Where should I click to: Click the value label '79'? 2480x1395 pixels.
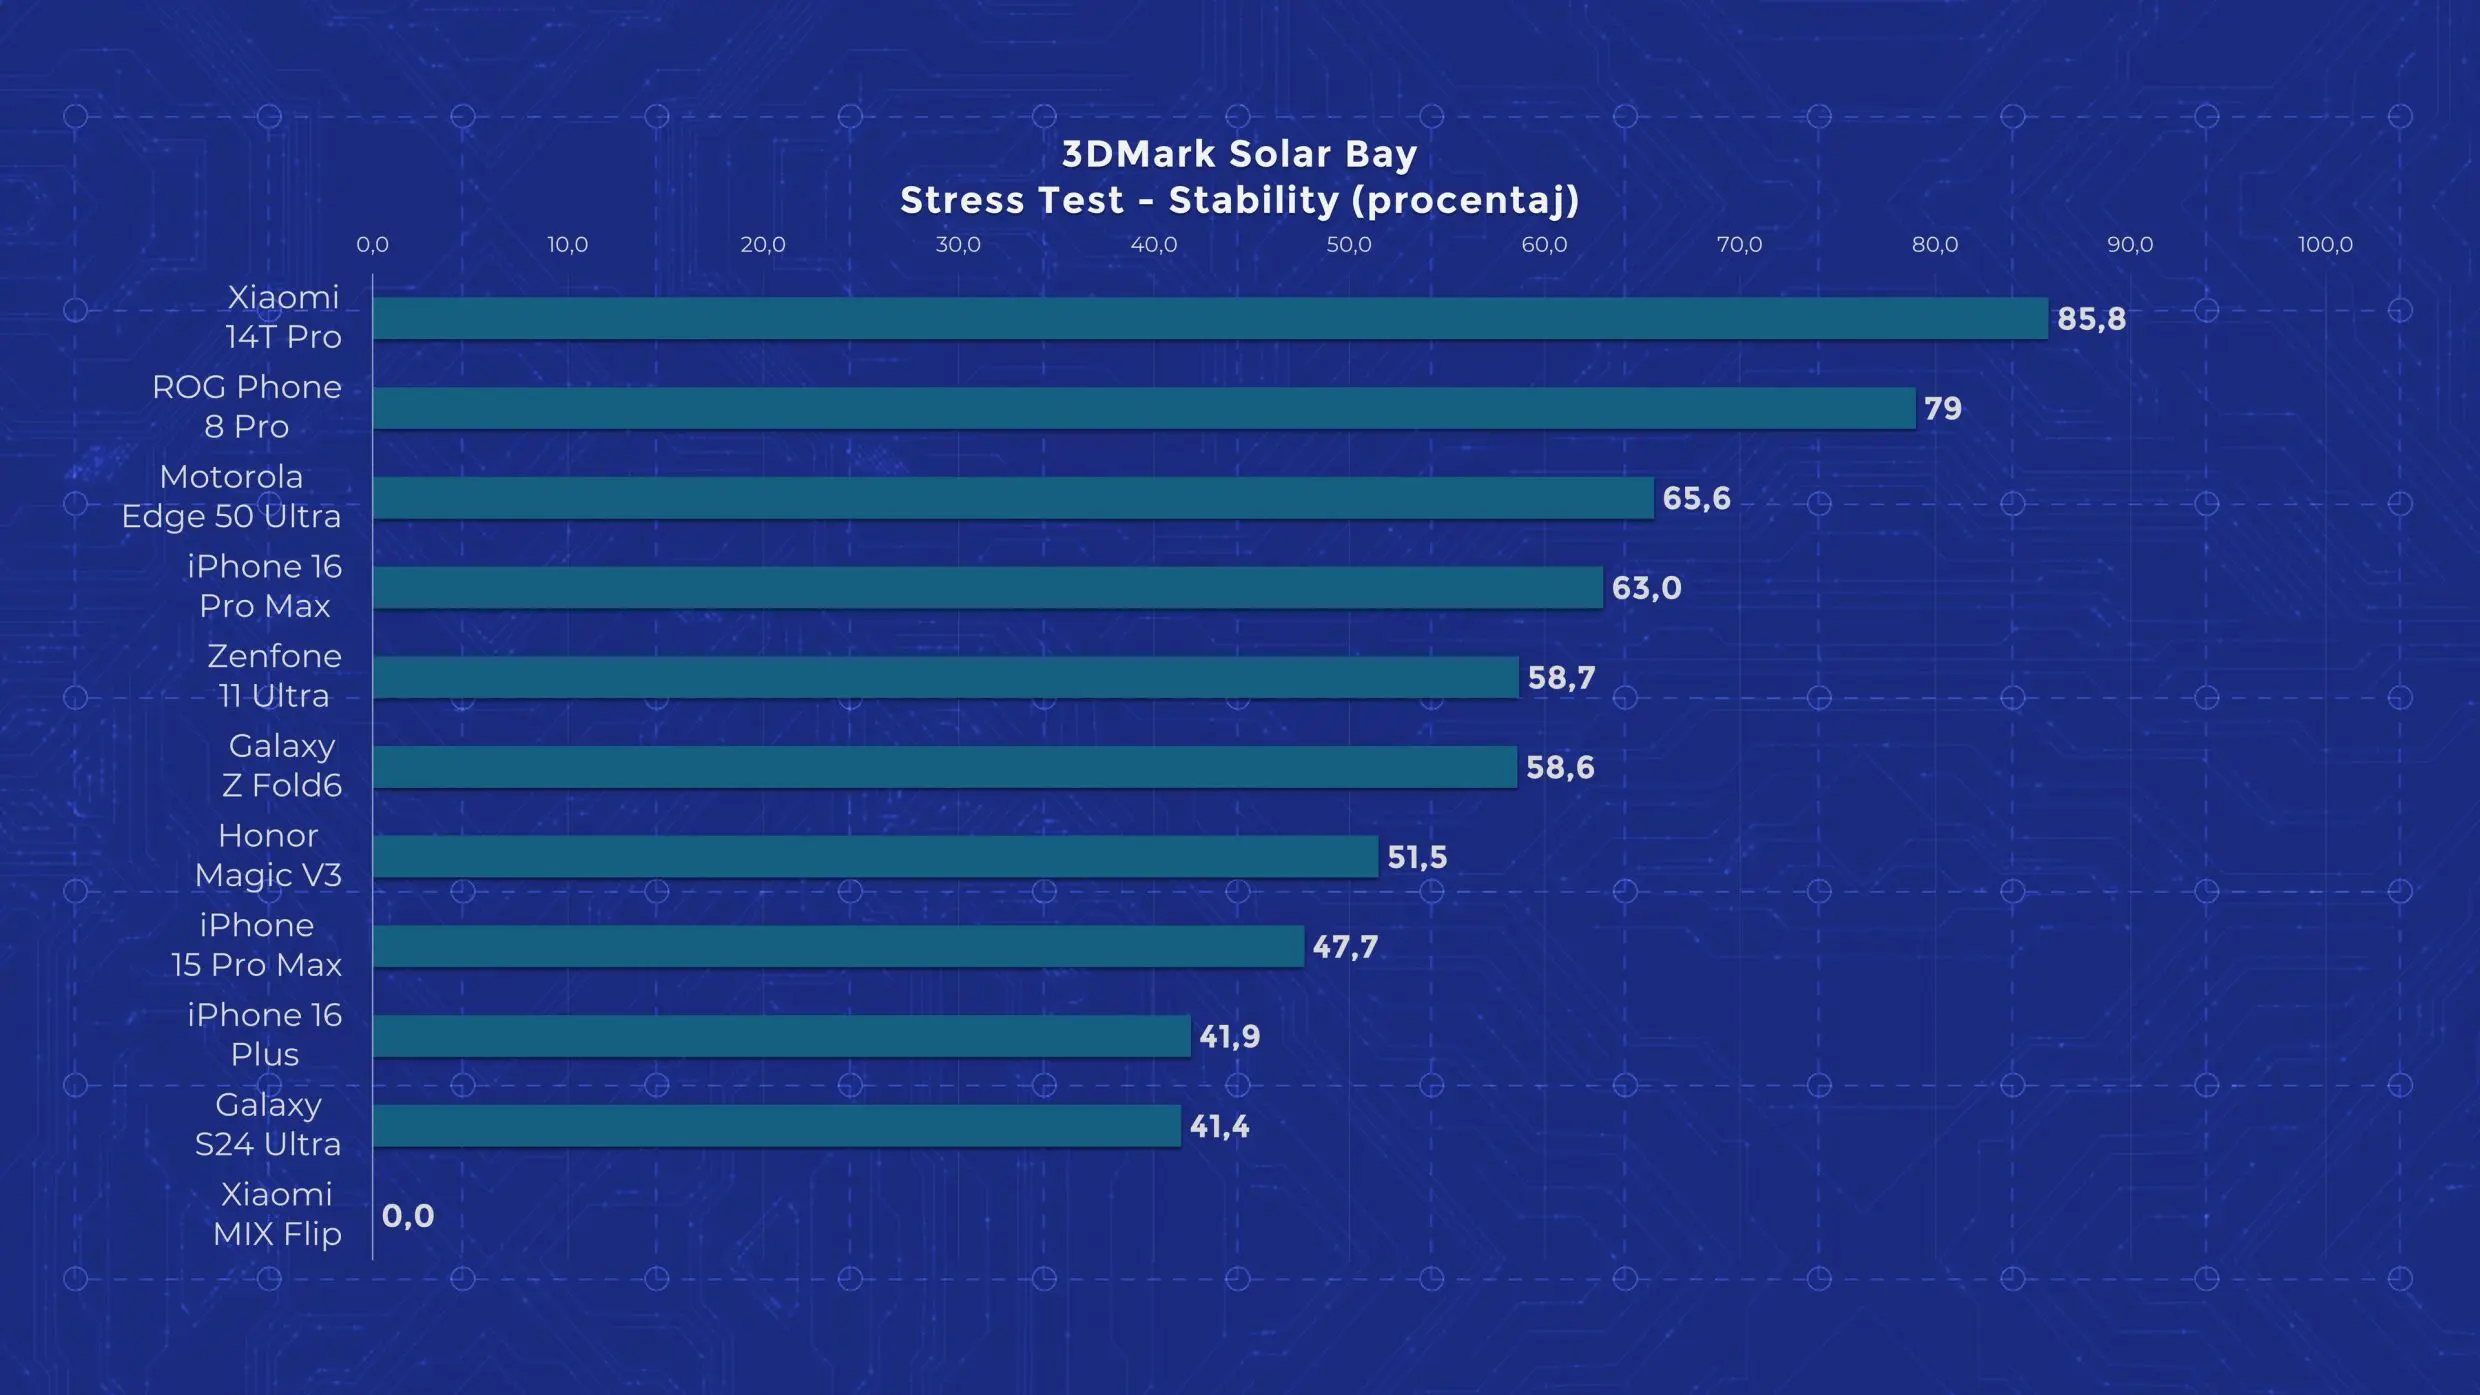(1943, 409)
